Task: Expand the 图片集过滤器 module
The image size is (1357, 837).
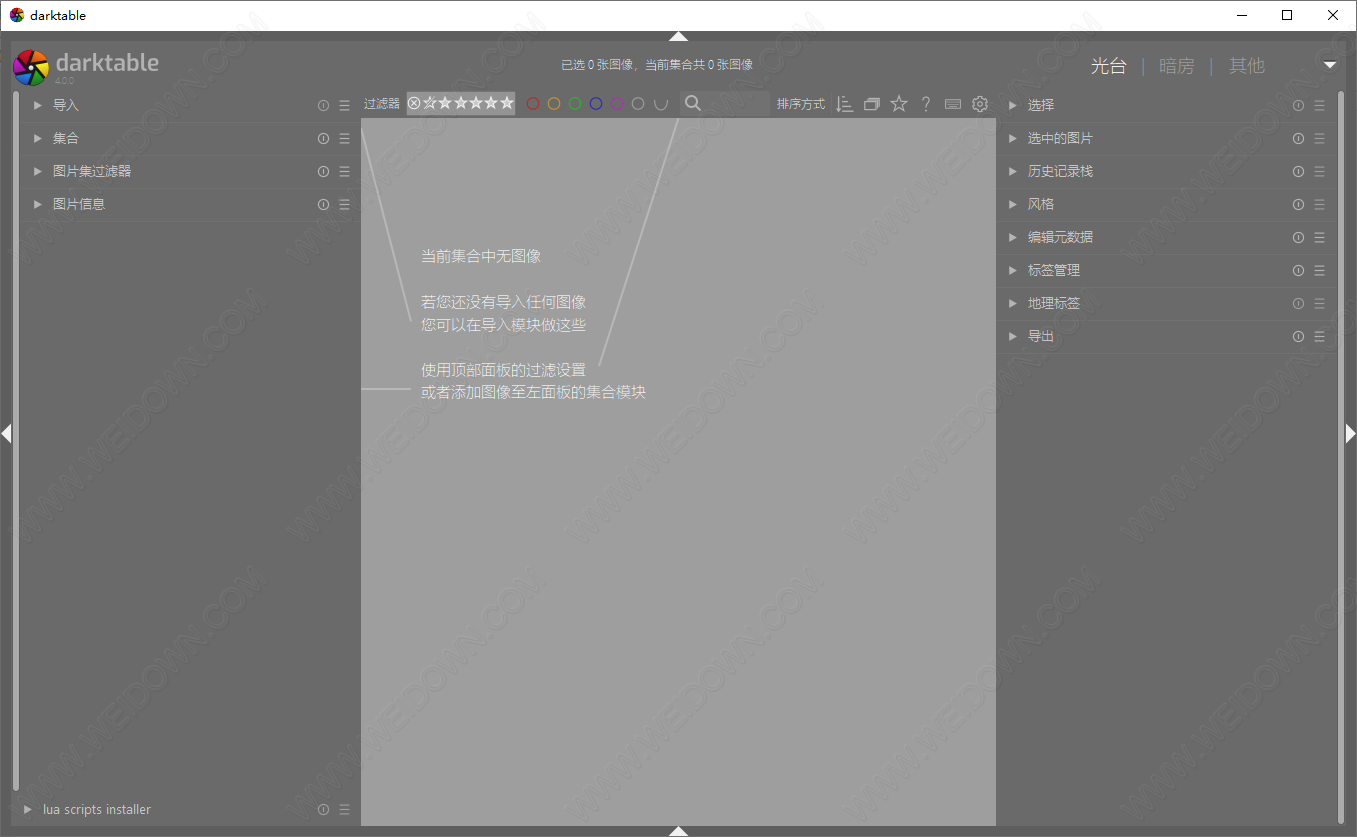Action: (38, 171)
